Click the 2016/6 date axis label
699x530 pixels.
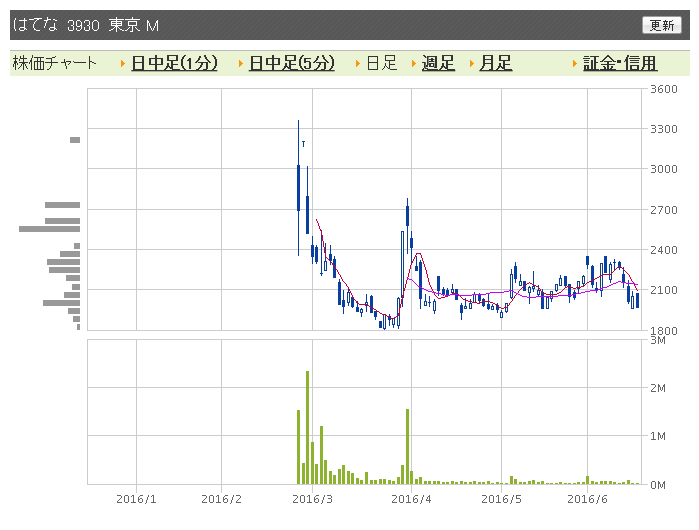[587, 499]
